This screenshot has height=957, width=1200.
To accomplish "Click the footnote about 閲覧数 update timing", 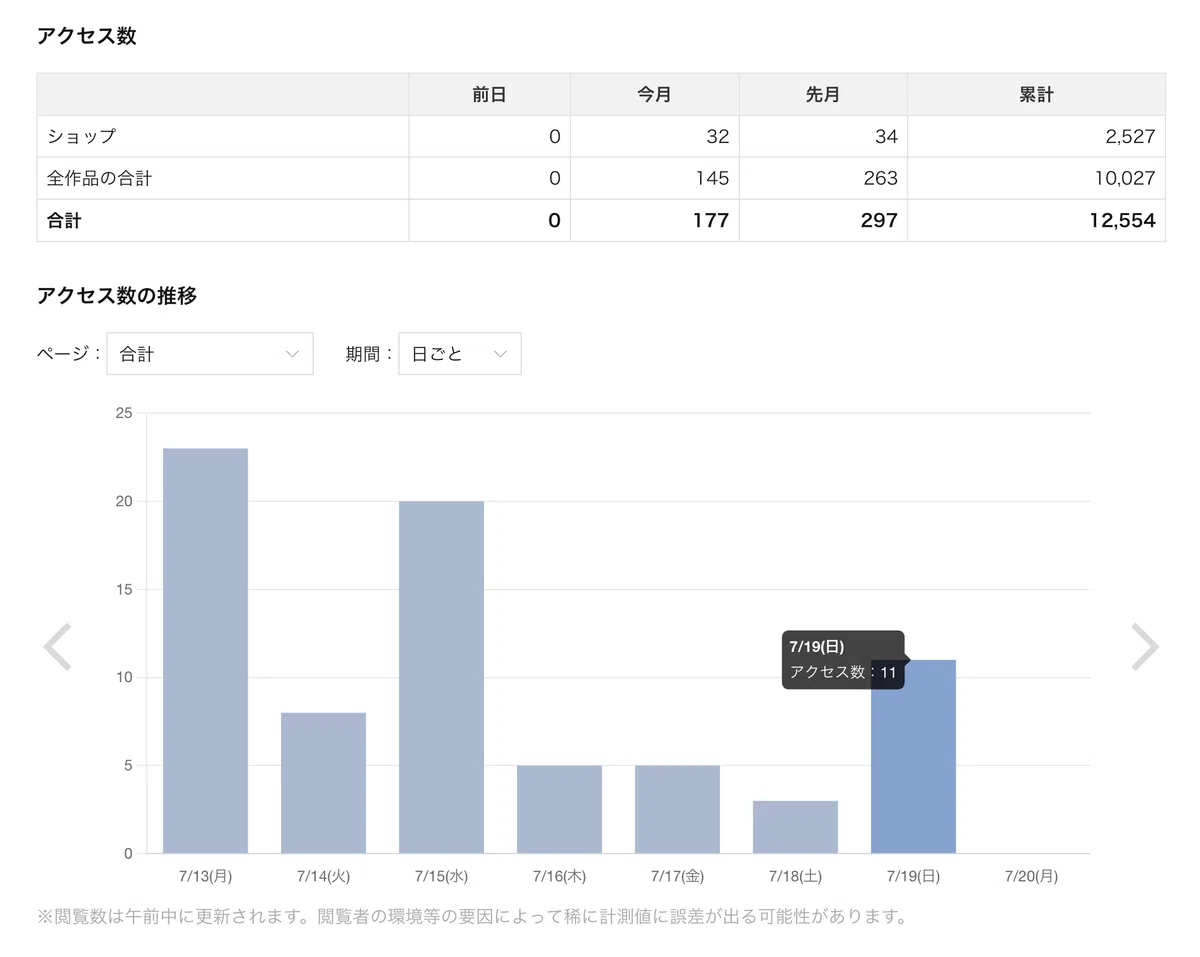I will click(x=472, y=916).
